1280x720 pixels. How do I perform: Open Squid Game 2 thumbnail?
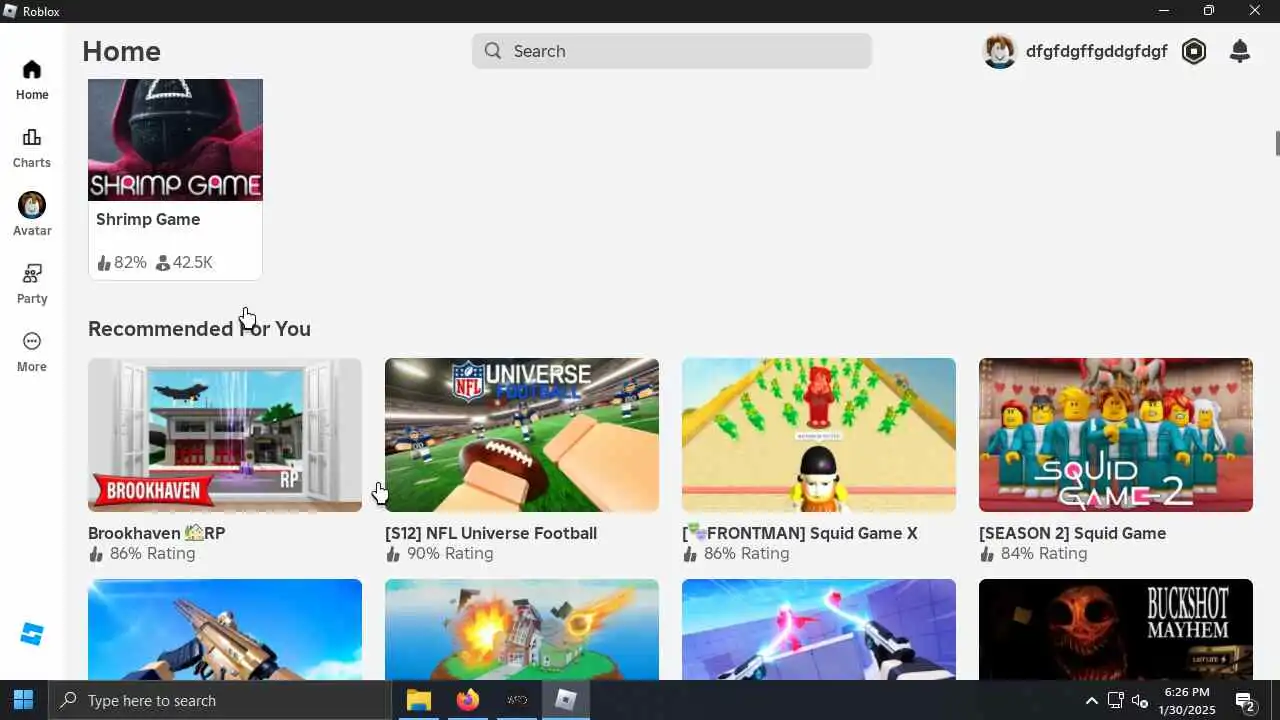(1116, 435)
